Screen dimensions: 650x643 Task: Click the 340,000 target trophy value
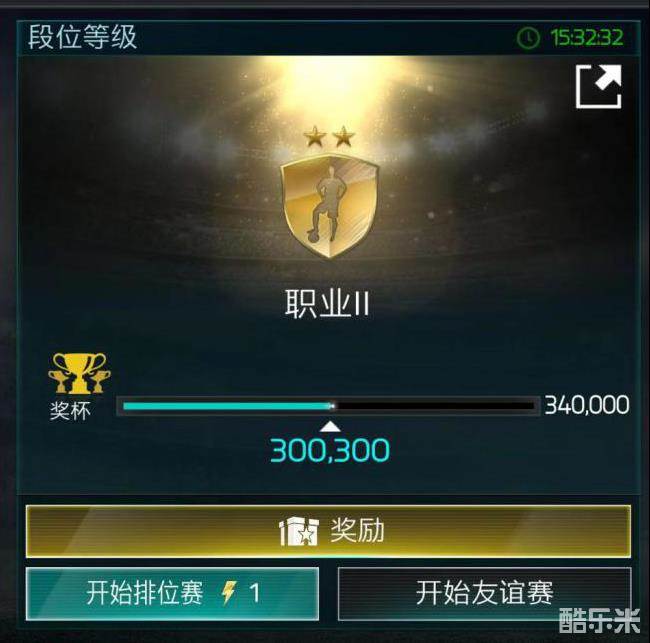pyautogui.click(x=587, y=405)
